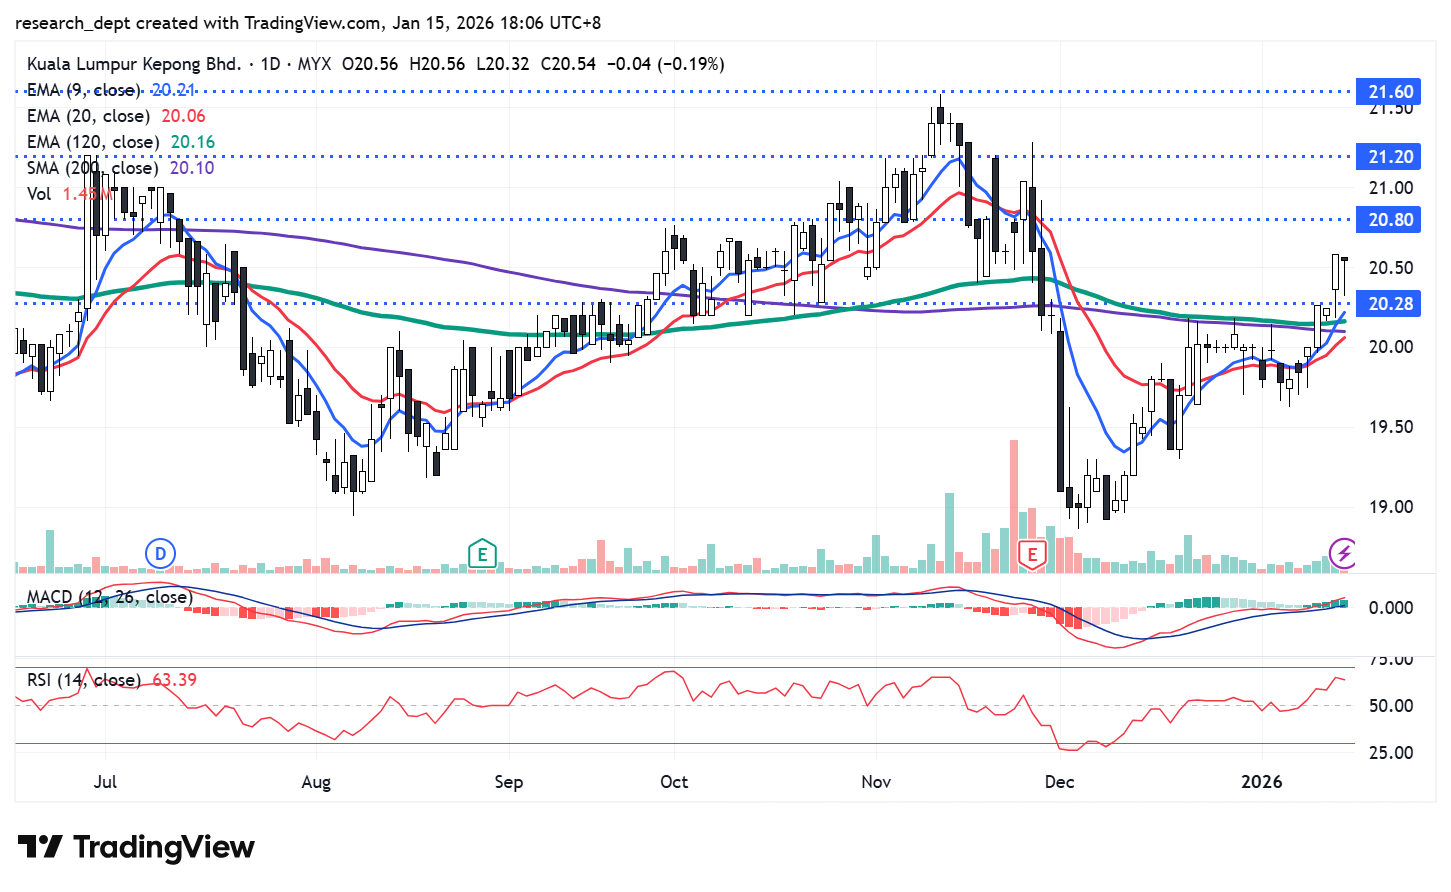Open the MACD (12, 26, close) legend
Screen dimensions: 1451x892
pos(108,597)
